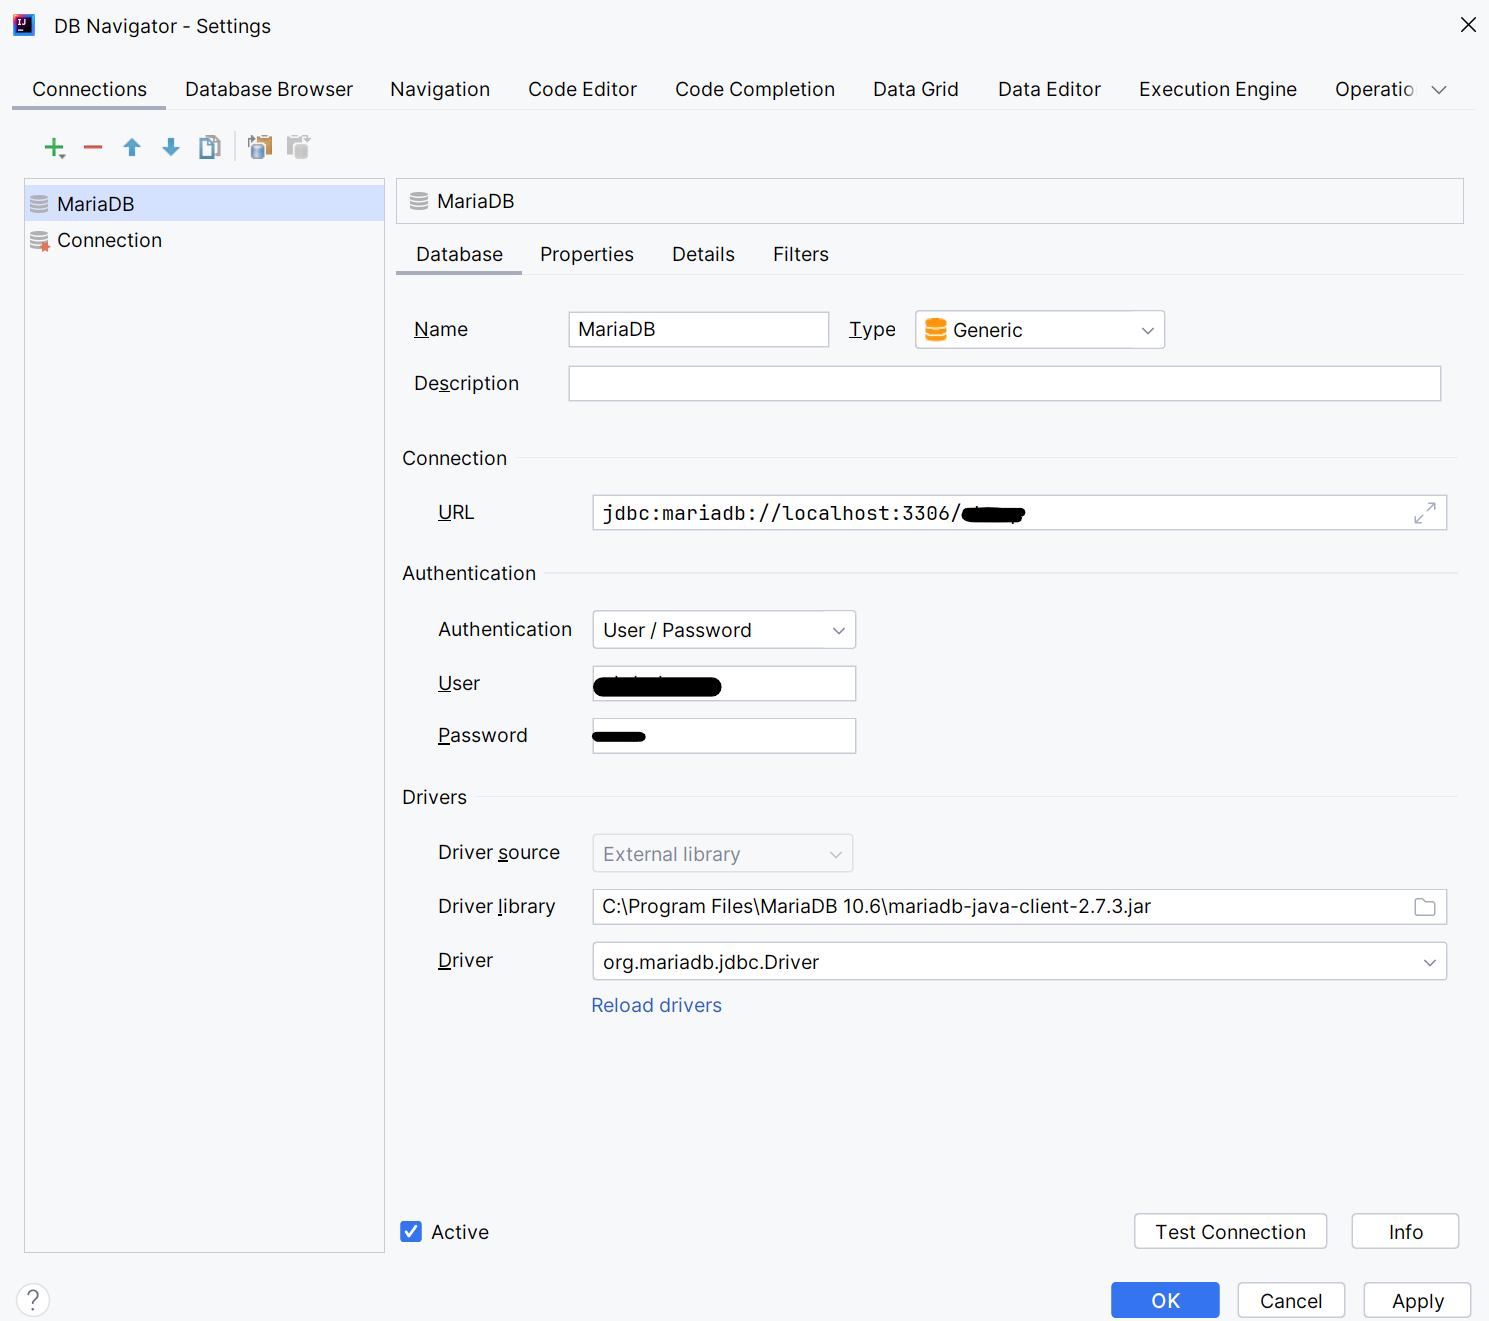Click the database icon in the MariaDB header
The image size is (1489, 1321).
point(419,201)
